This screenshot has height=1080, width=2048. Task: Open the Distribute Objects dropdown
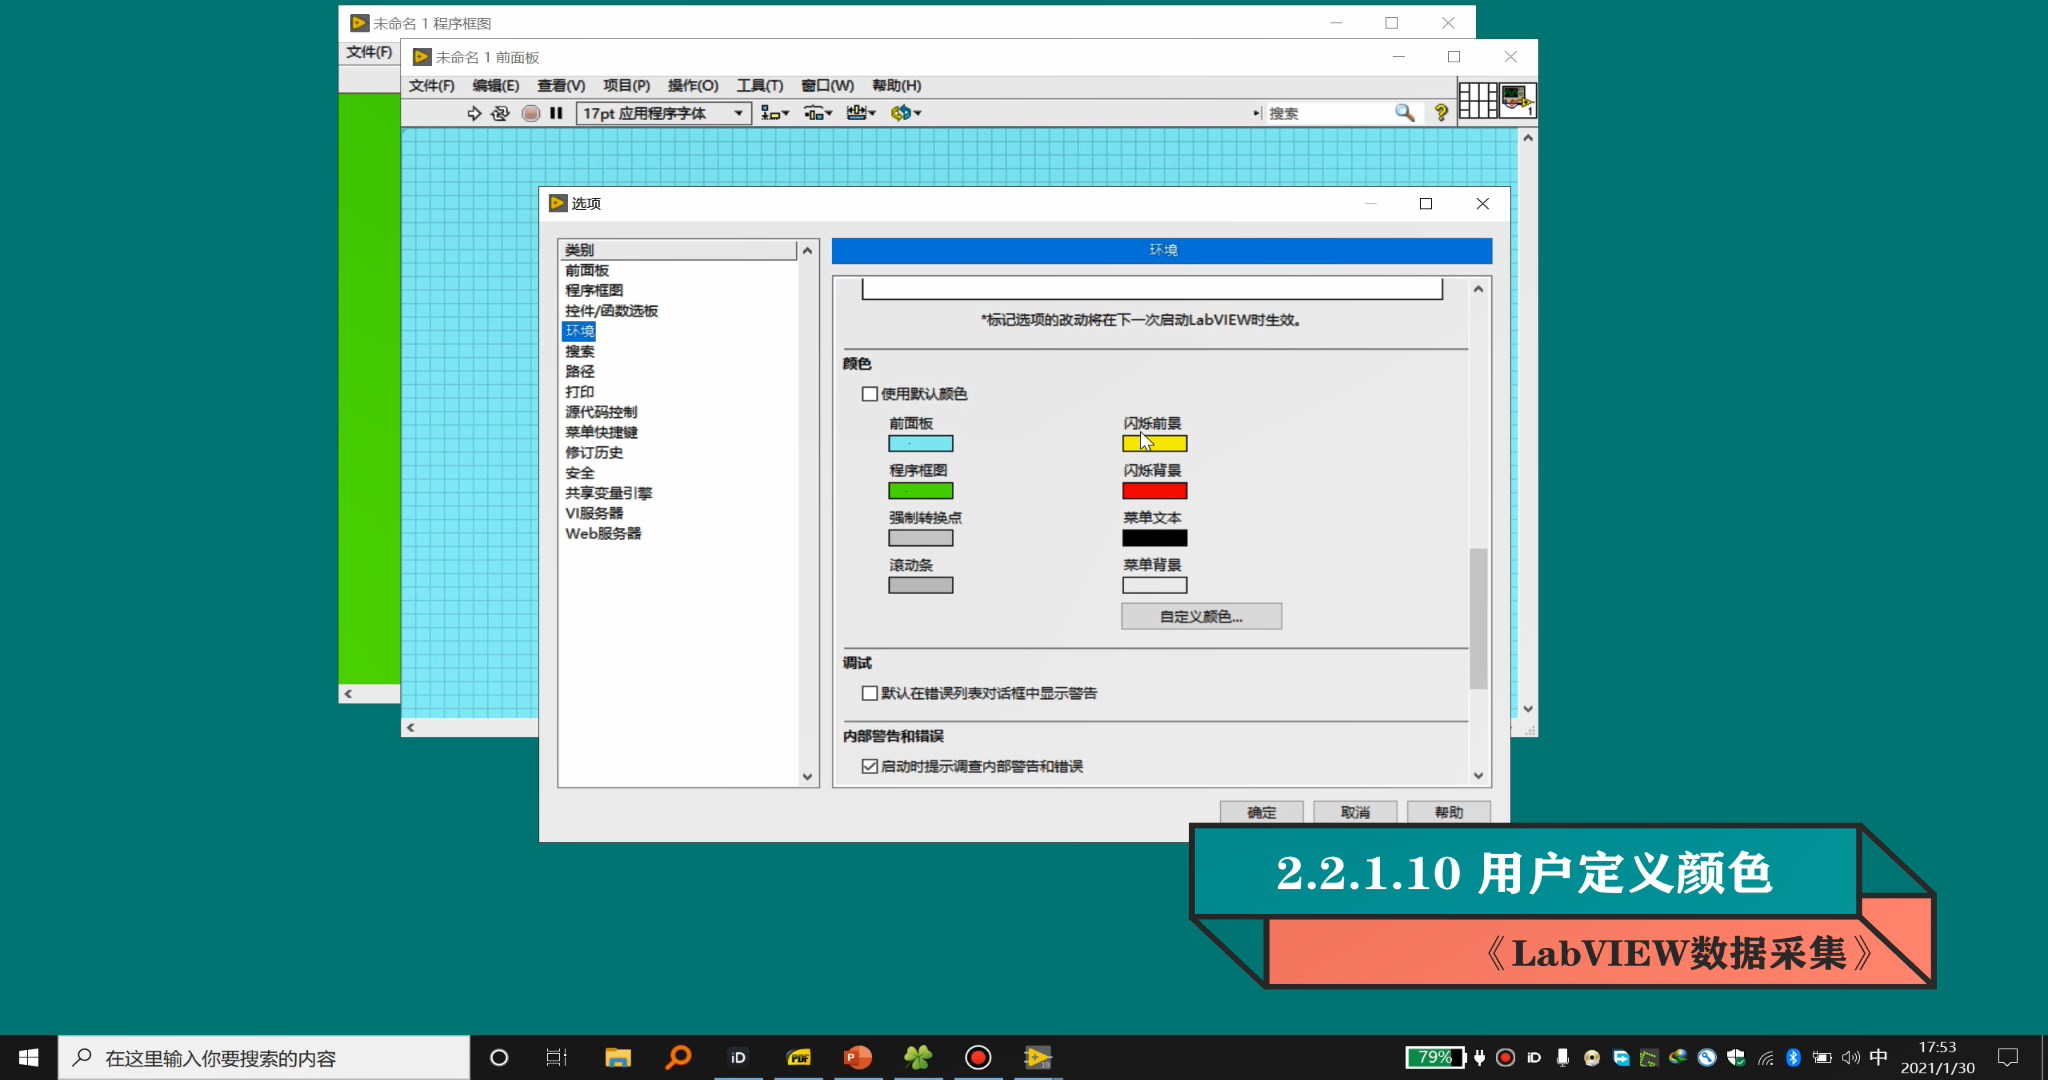[818, 113]
